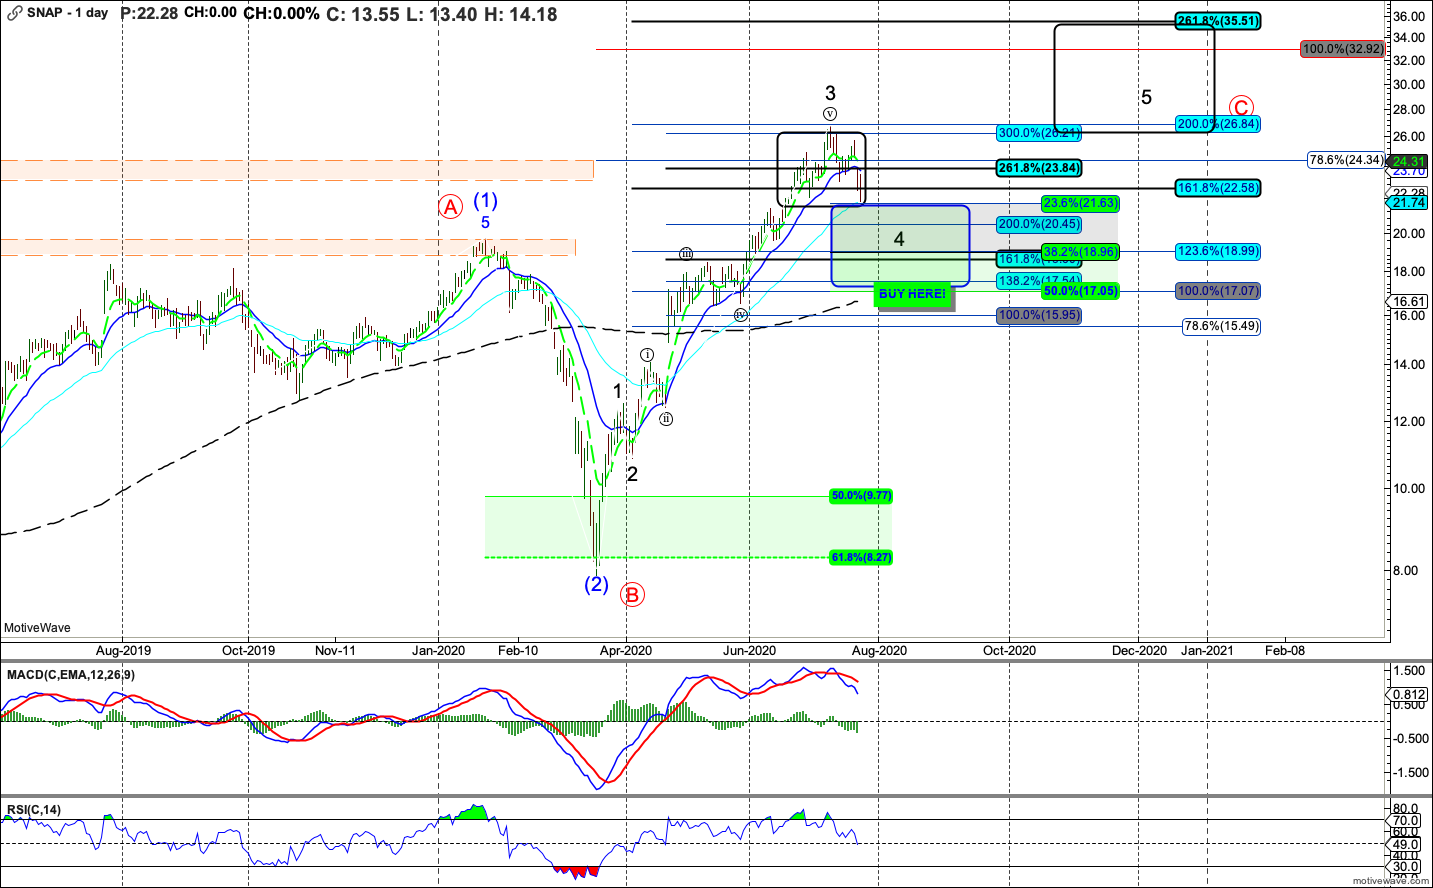The height and width of the screenshot is (888, 1433).
Task: Select the 61.8%(8.27) green zone label
Action: 861,557
